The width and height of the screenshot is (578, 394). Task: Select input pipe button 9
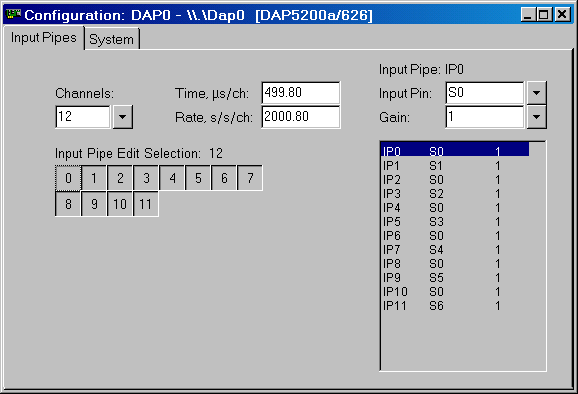tap(94, 204)
